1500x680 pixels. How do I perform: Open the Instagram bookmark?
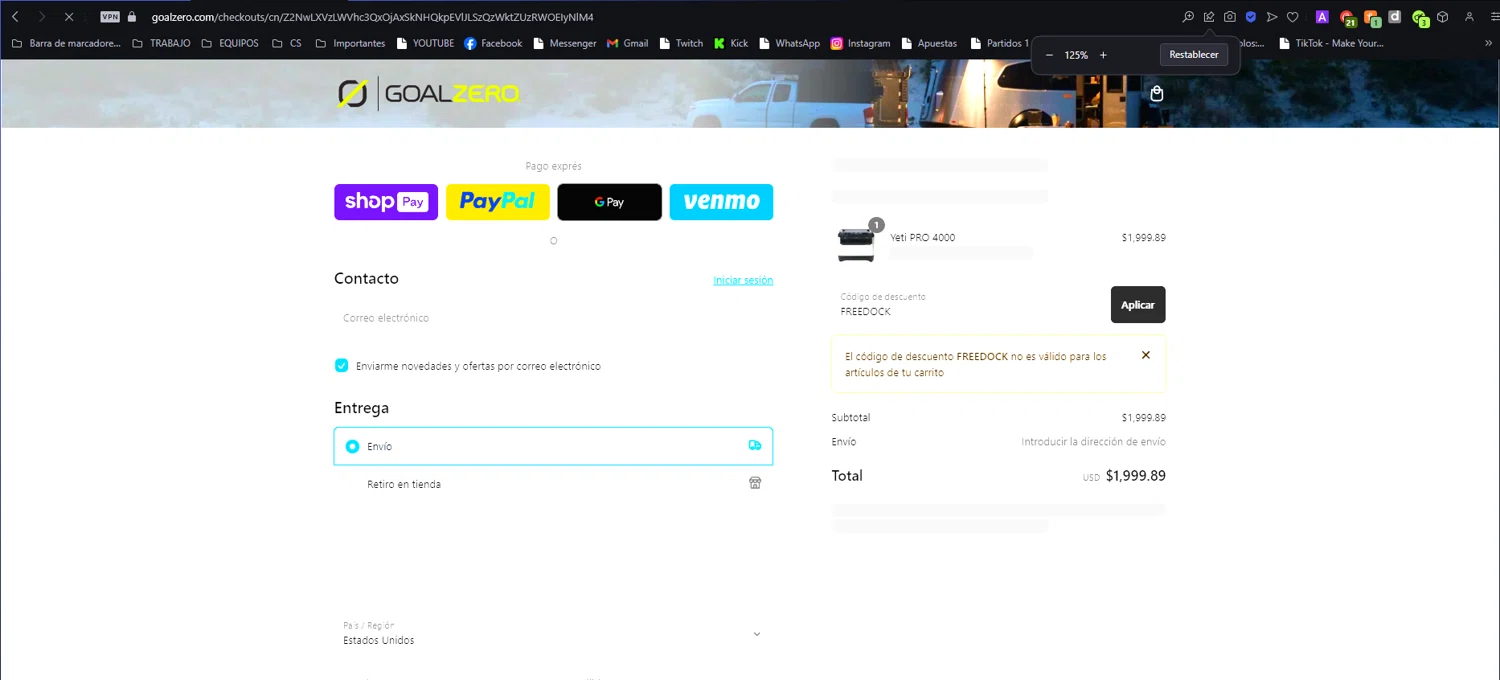point(860,43)
